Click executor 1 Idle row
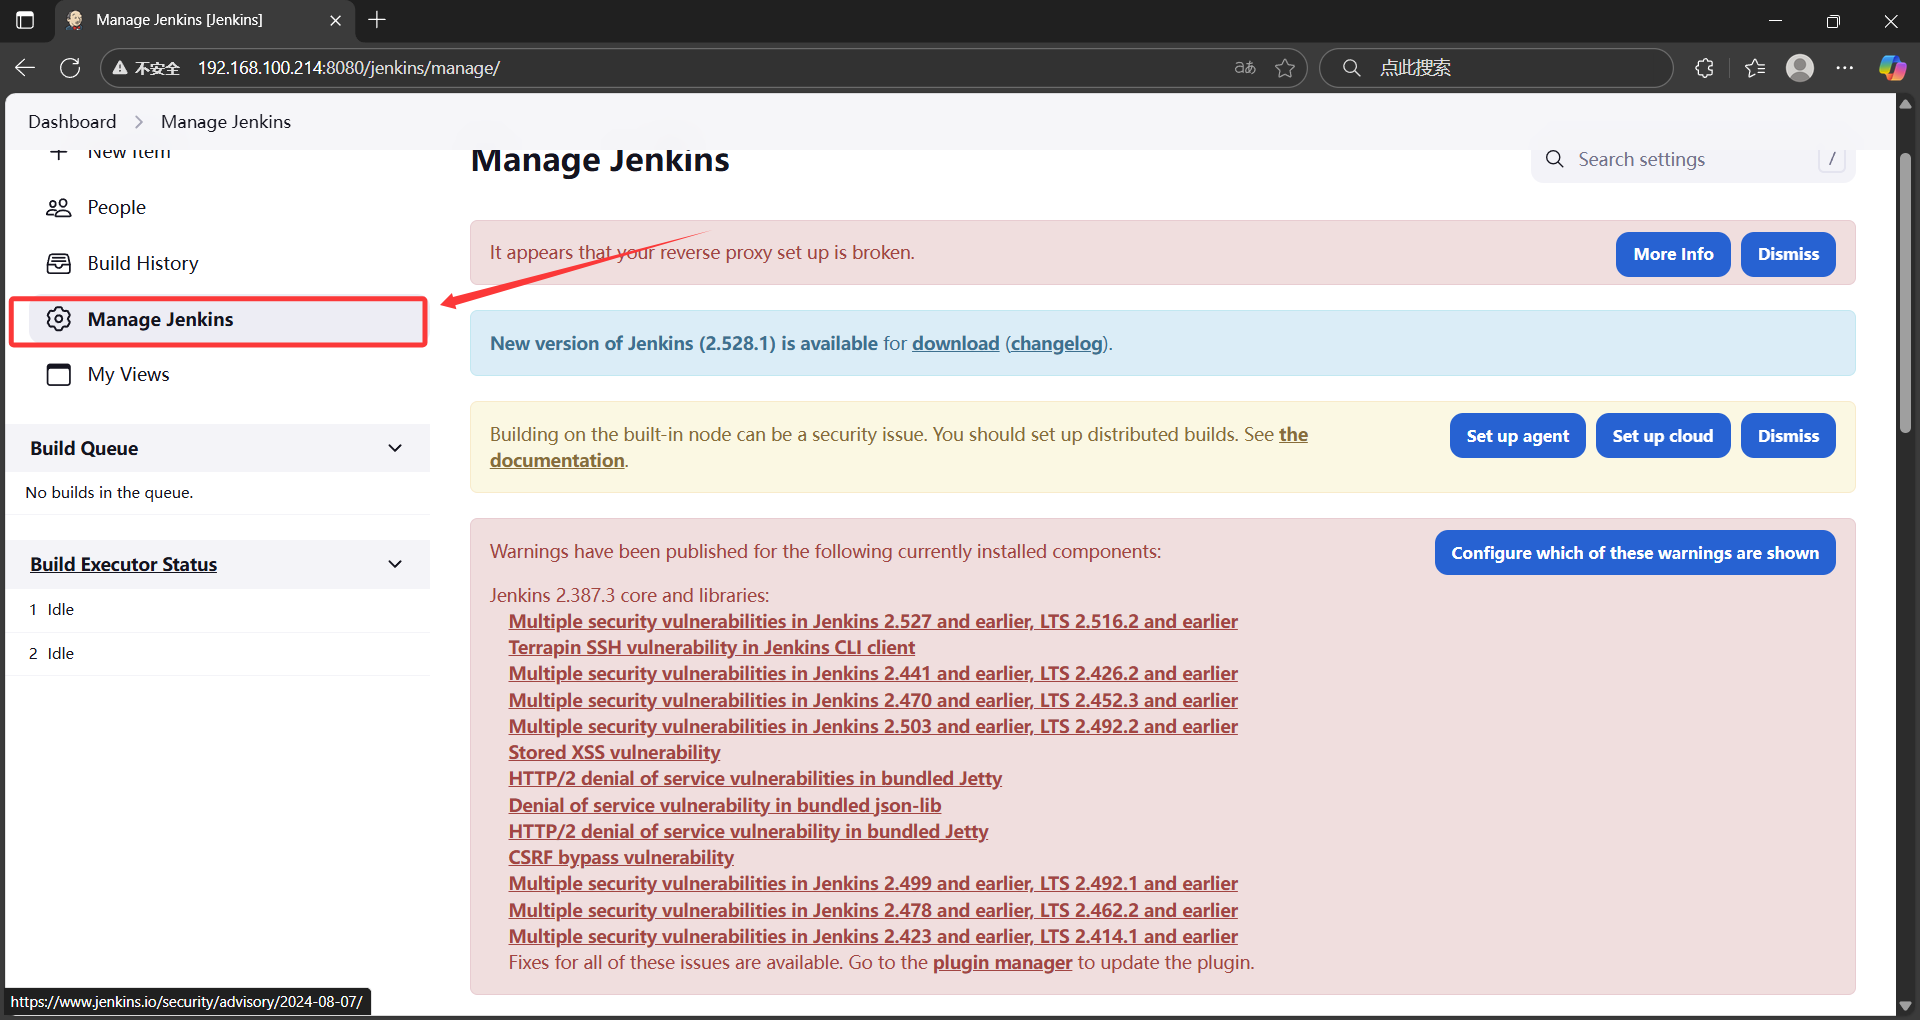 point(218,609)
